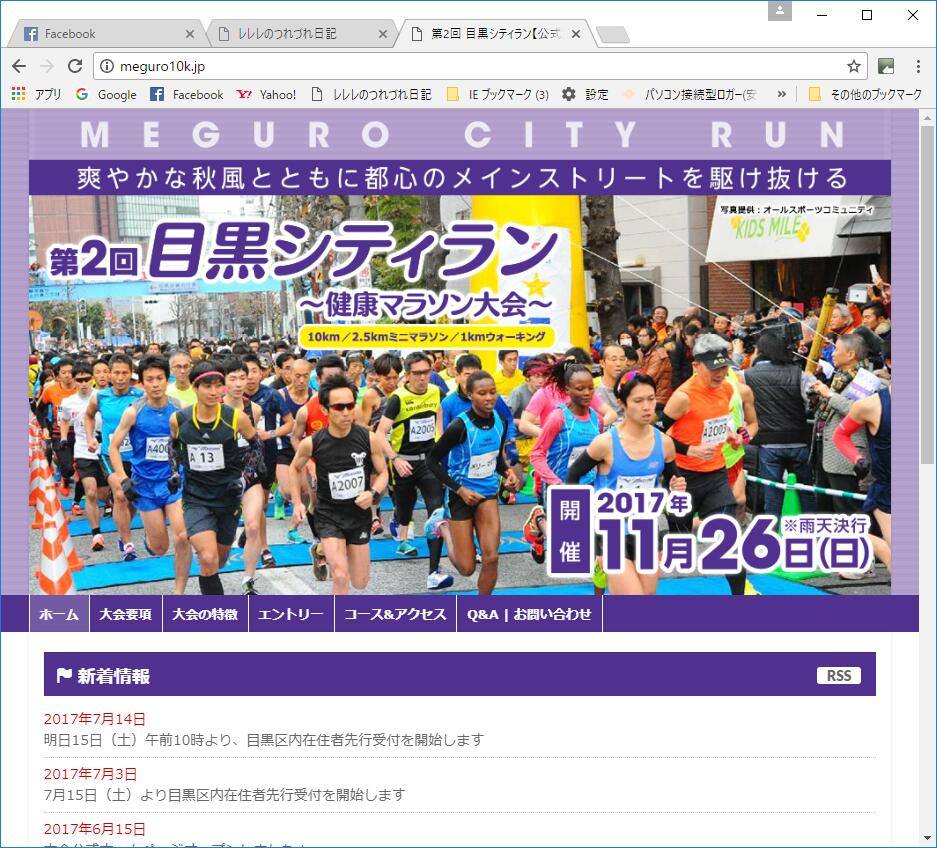The height and width of the screenshot is (848, 937).
Task: Go to the ホーム navigation item
Action: [59, 614]
